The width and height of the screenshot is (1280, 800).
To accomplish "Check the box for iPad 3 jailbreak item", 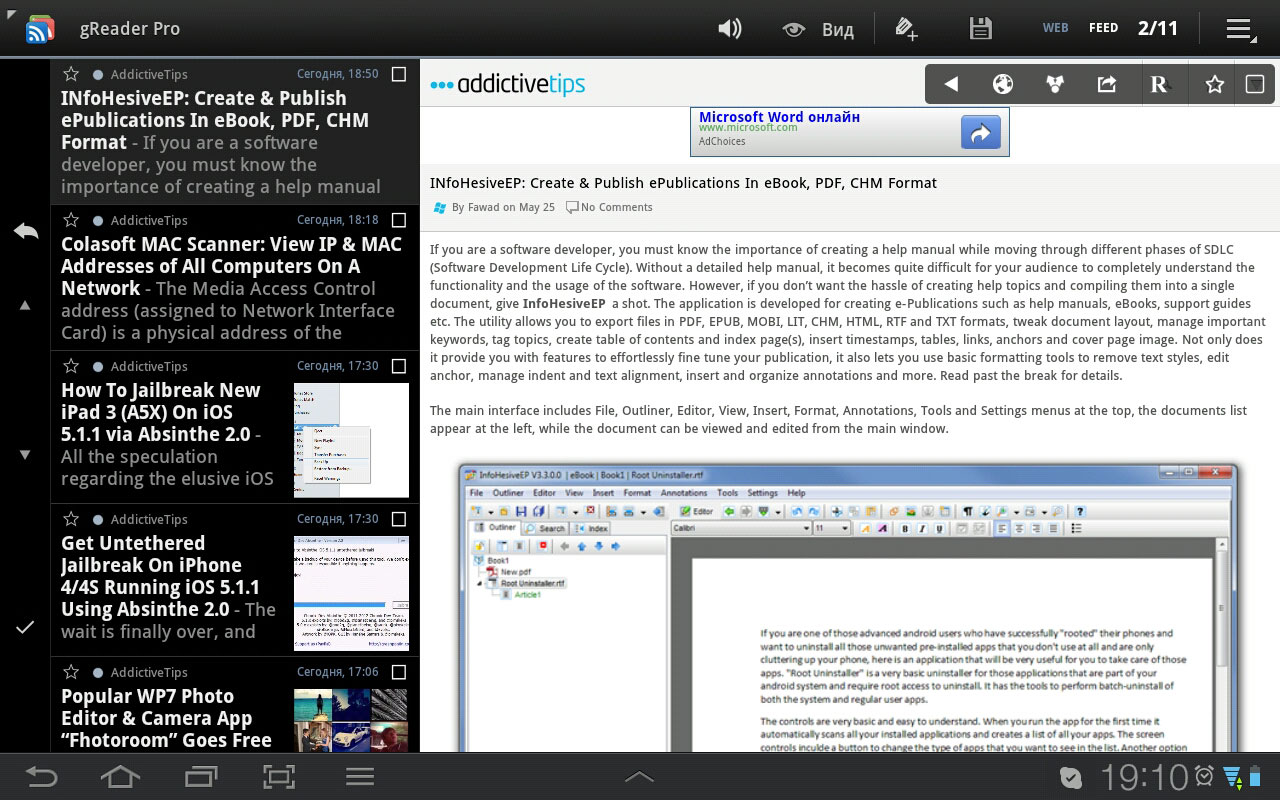I will [399, 366].
